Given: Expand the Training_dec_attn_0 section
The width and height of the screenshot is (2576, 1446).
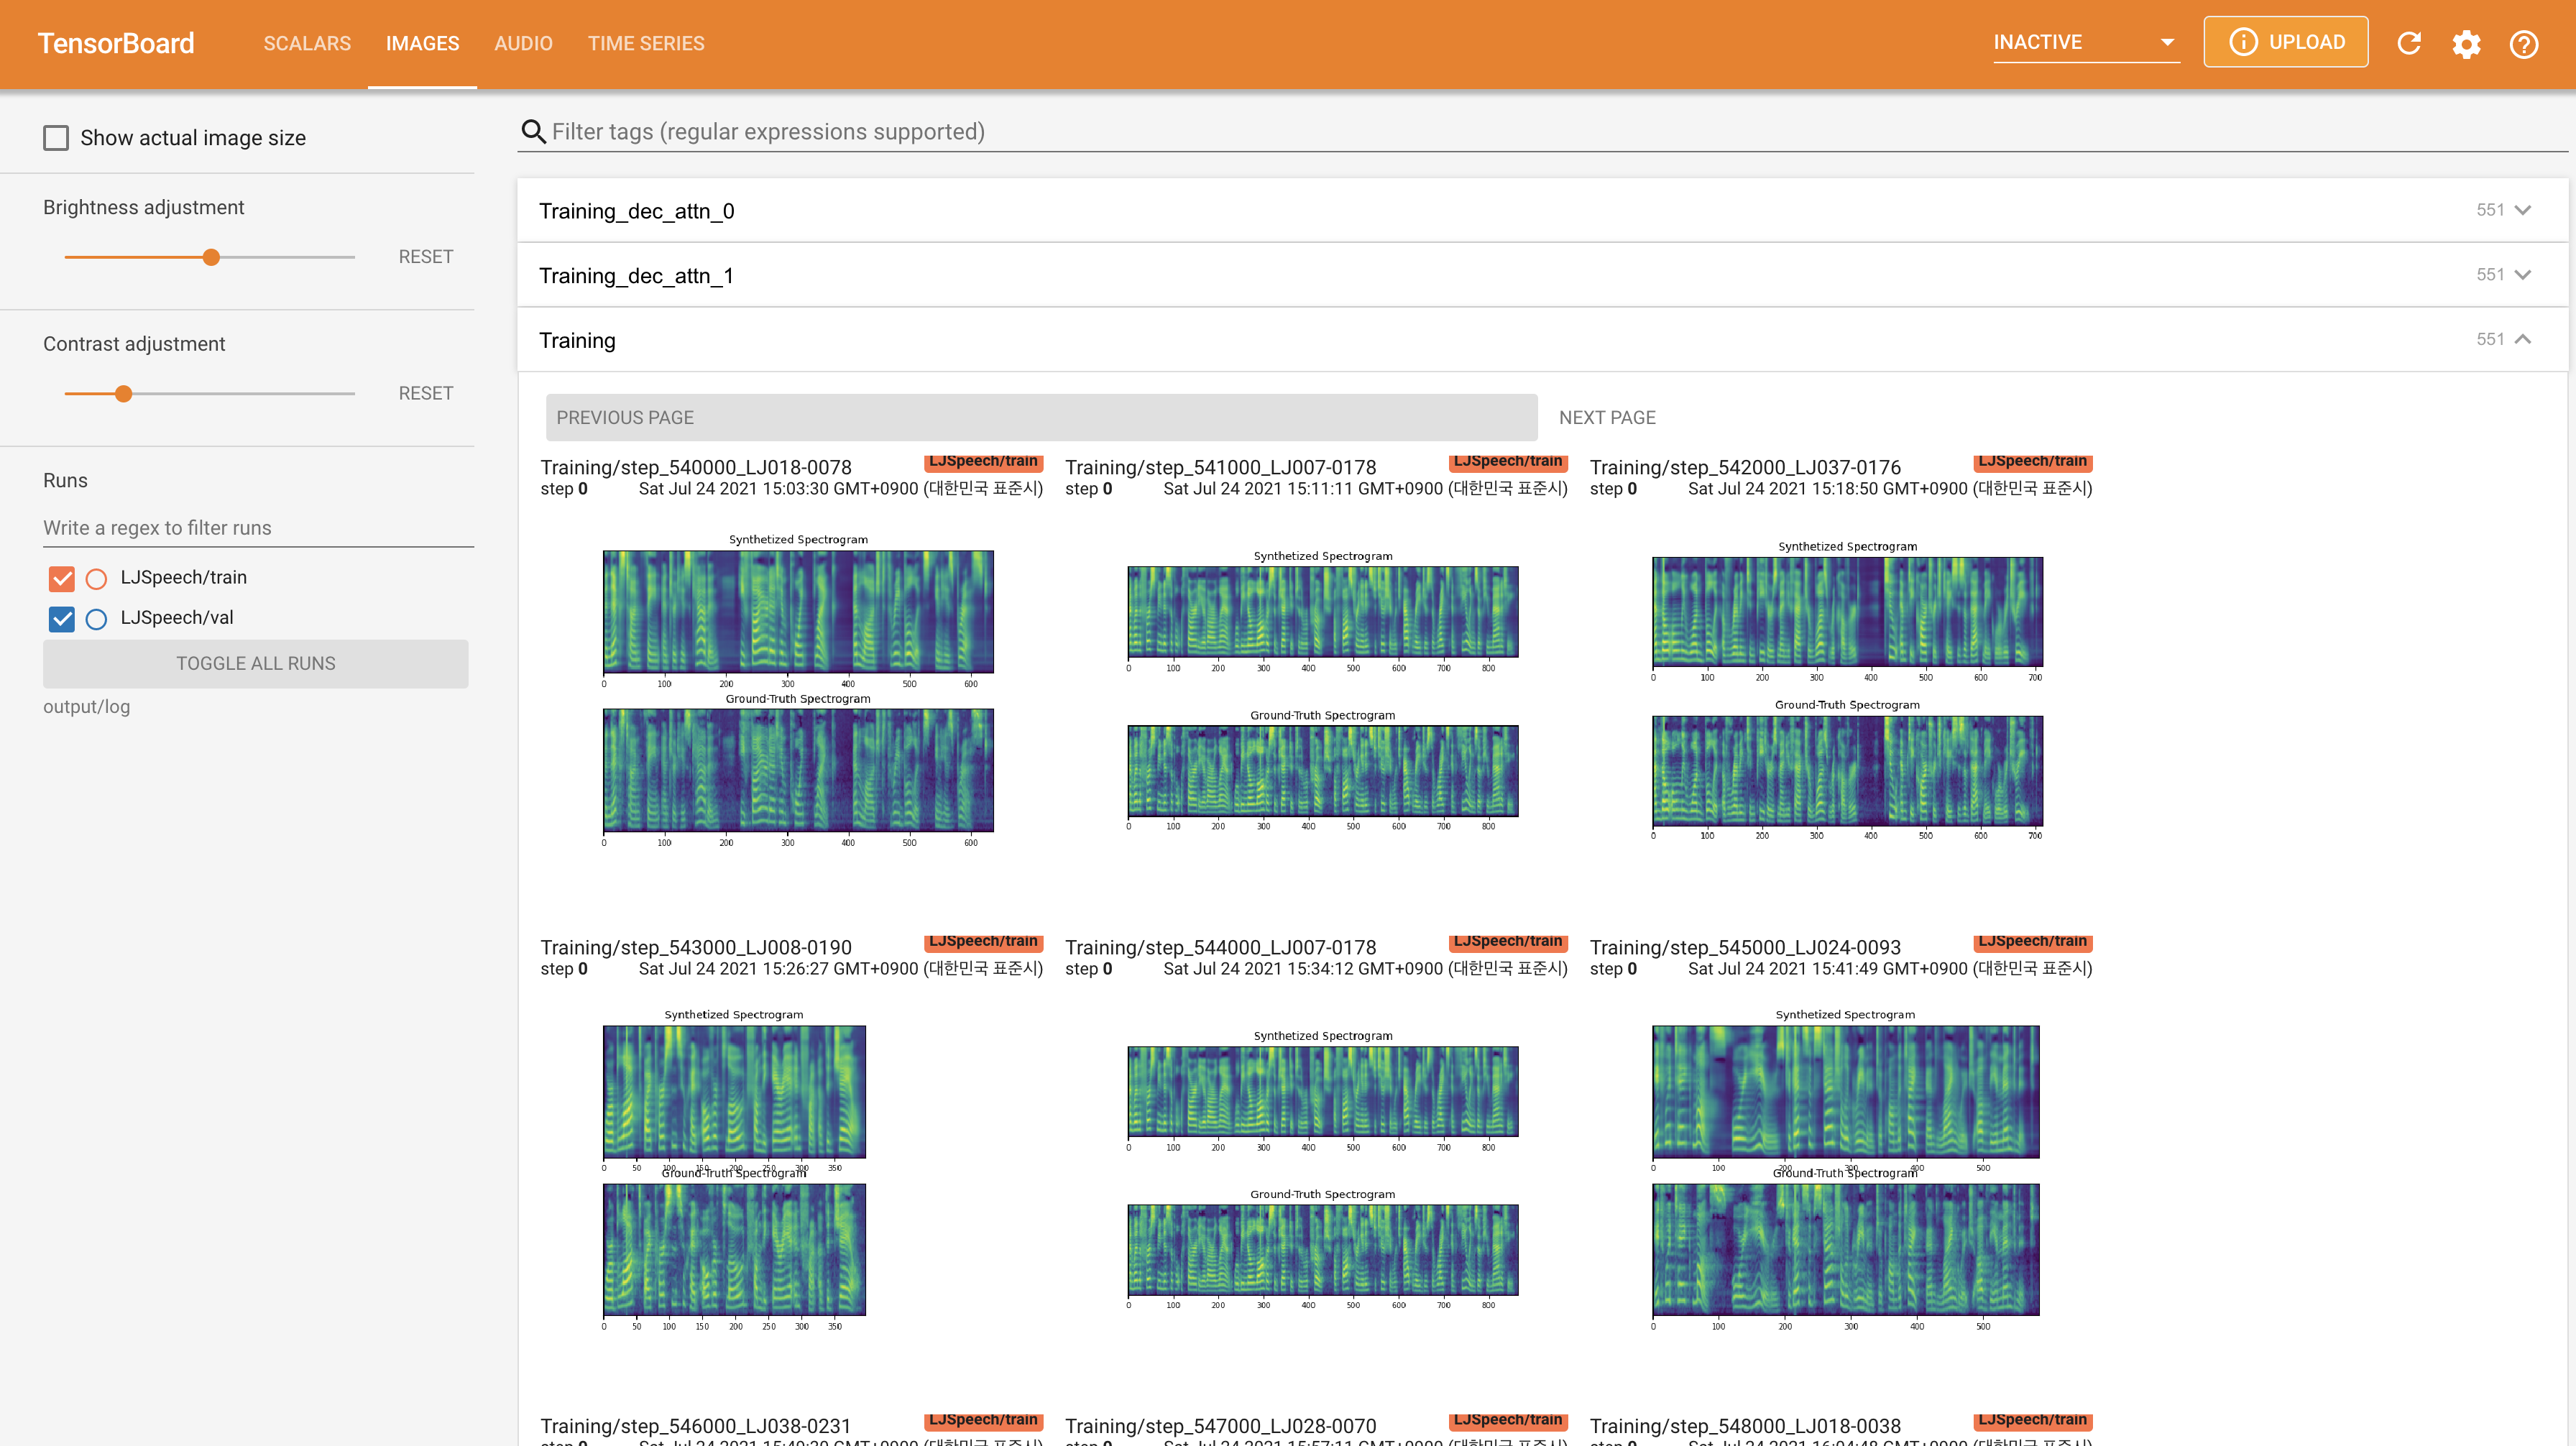Looking at the screenshot, I should click(2522, 210).
